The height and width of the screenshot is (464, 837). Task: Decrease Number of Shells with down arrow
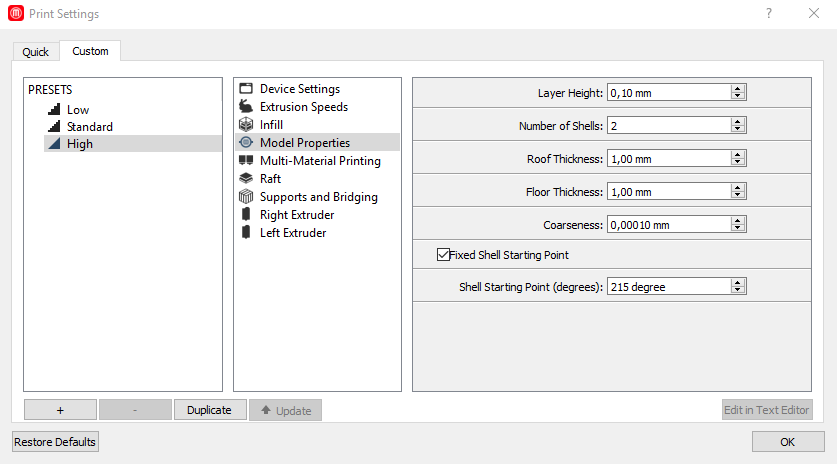[738, 130]
